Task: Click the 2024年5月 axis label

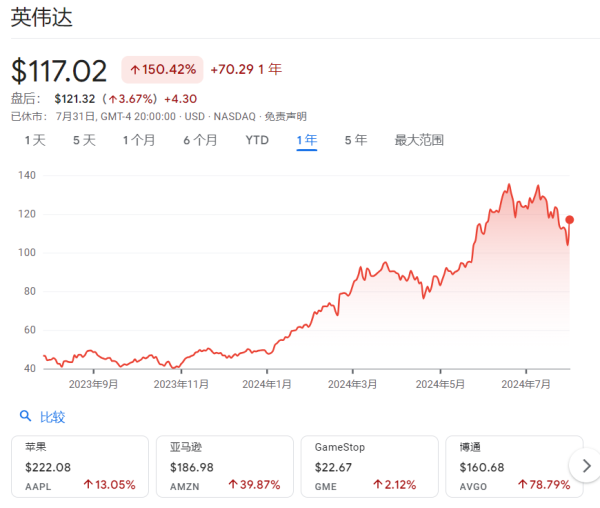Action: (x=440, y=384)
